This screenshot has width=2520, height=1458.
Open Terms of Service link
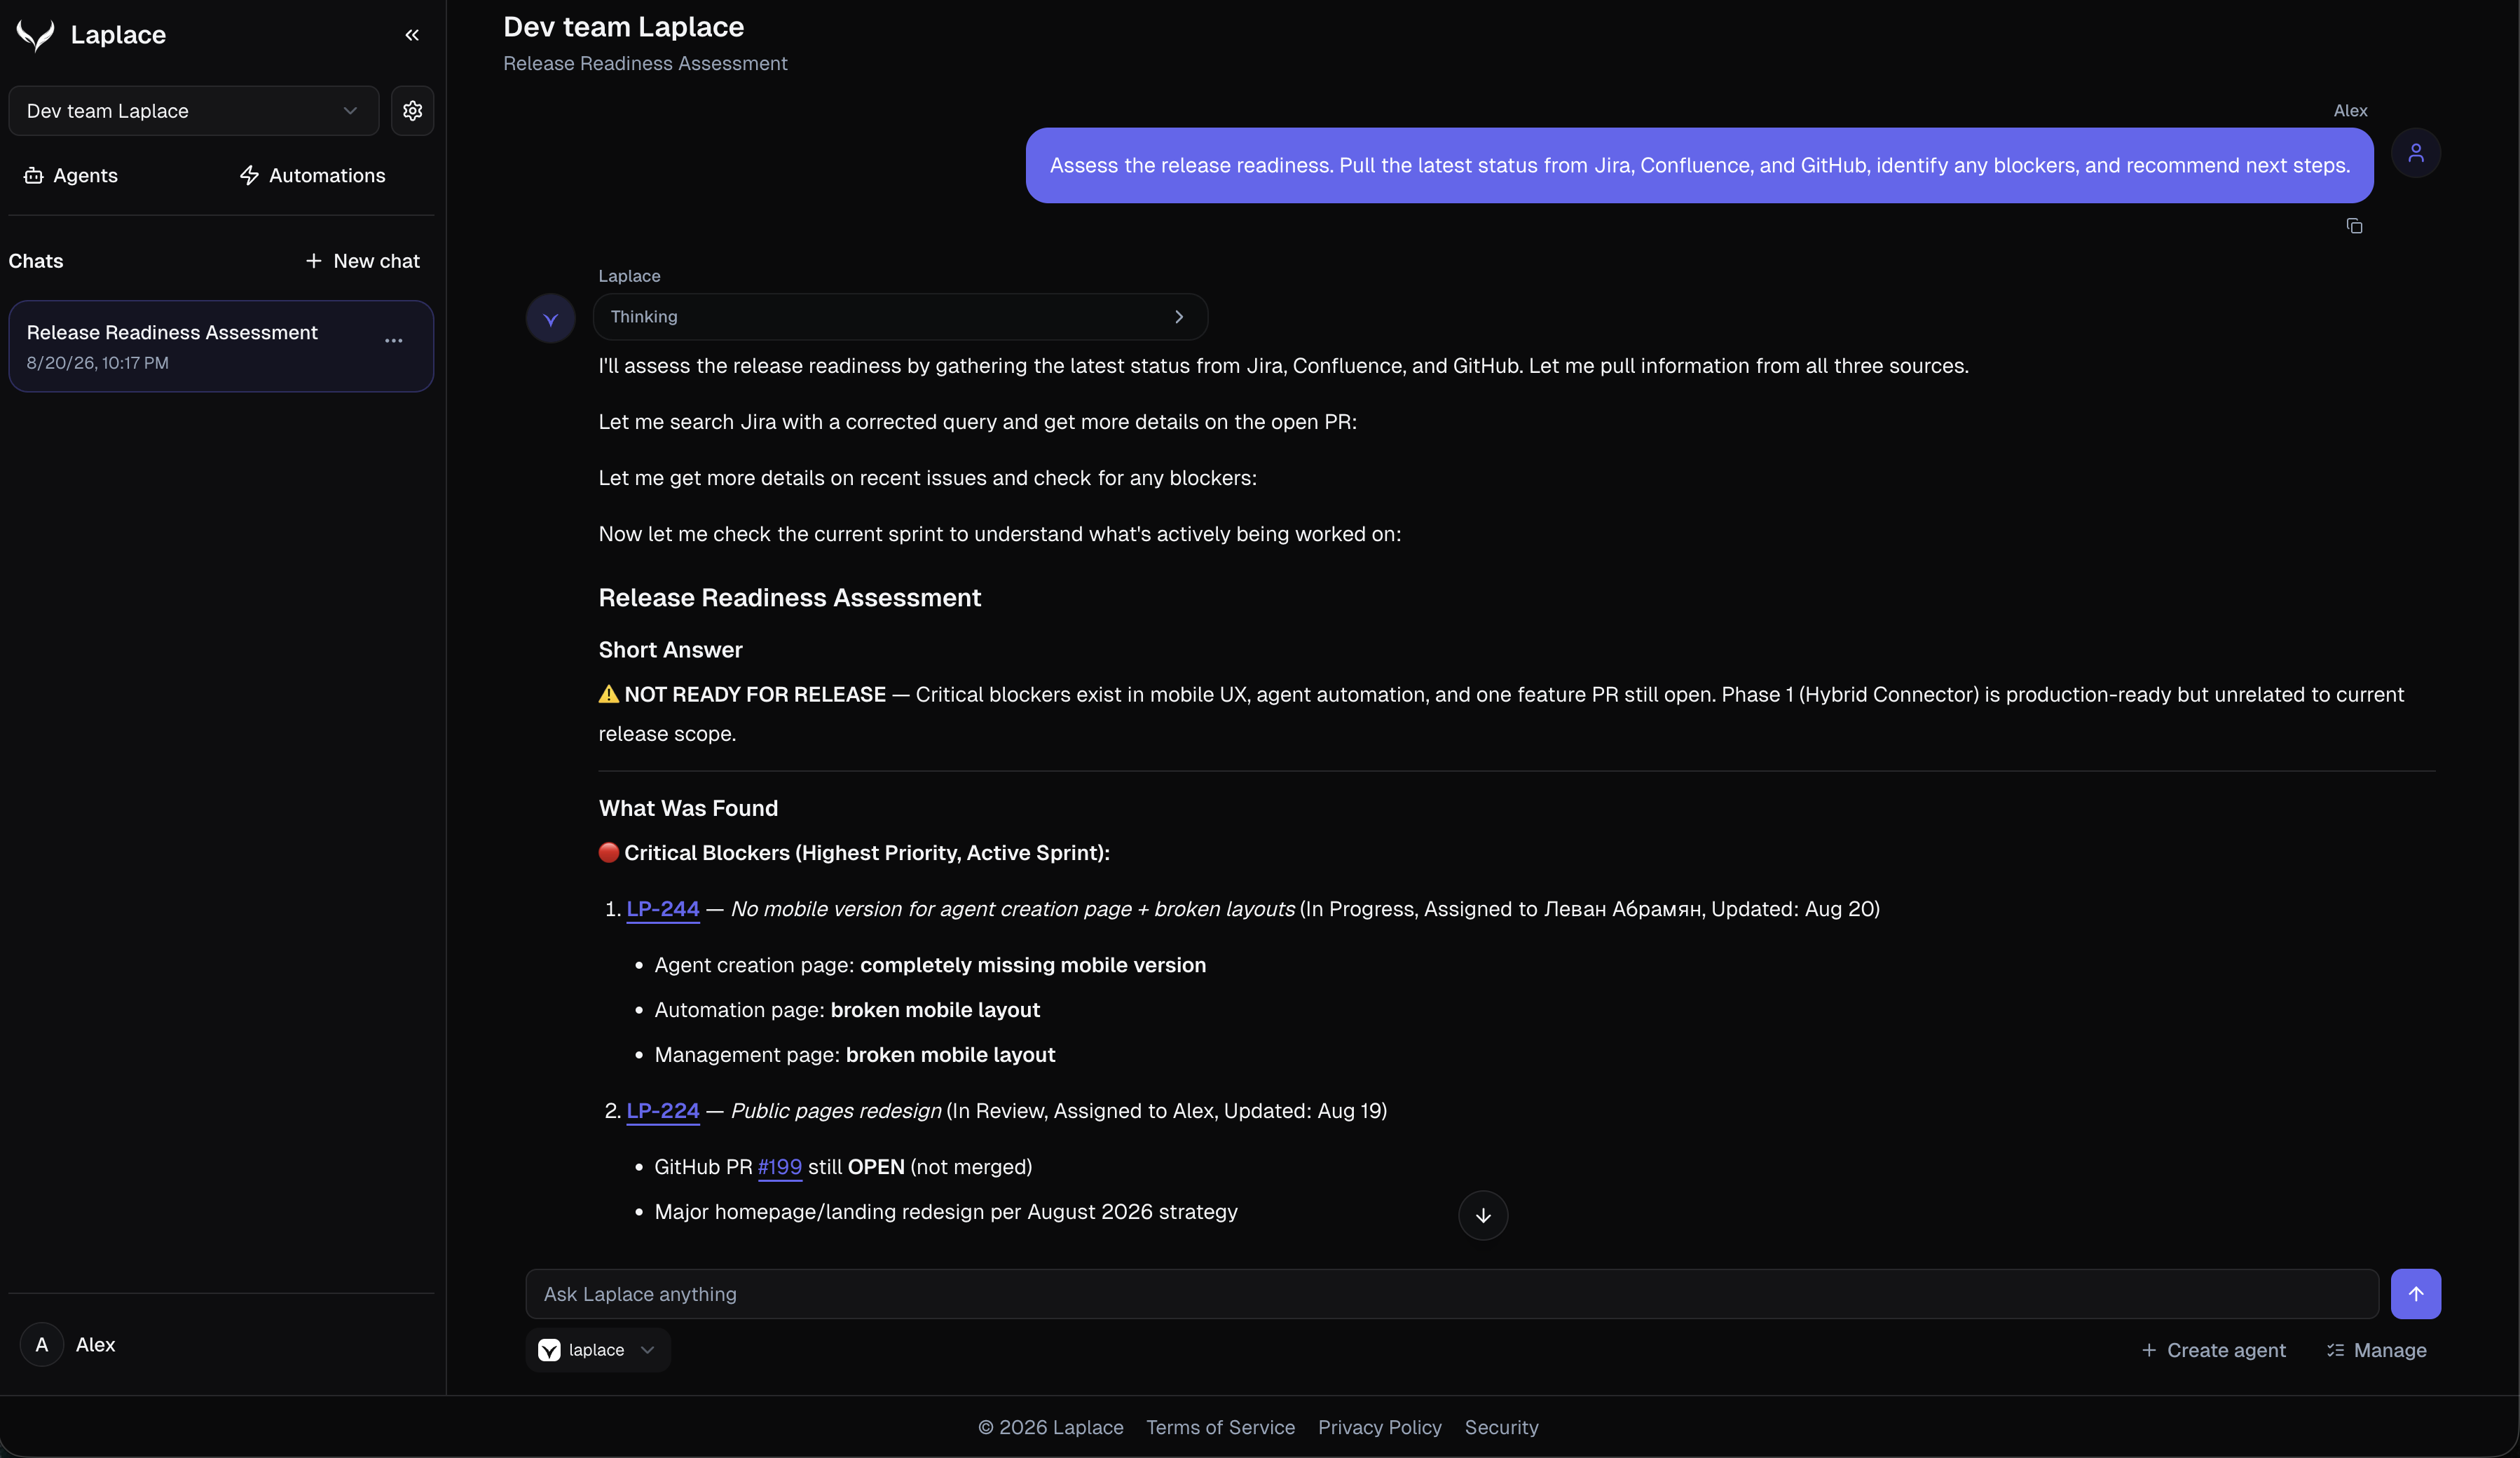coord(1220,1427)
